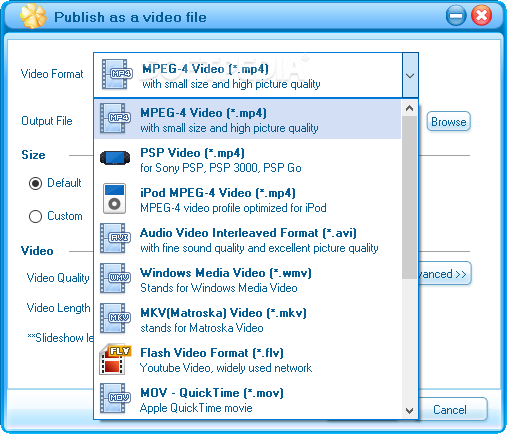Click the "Video Length" label
This screenshot has height=434, width=507.
(x=58, y=308)
